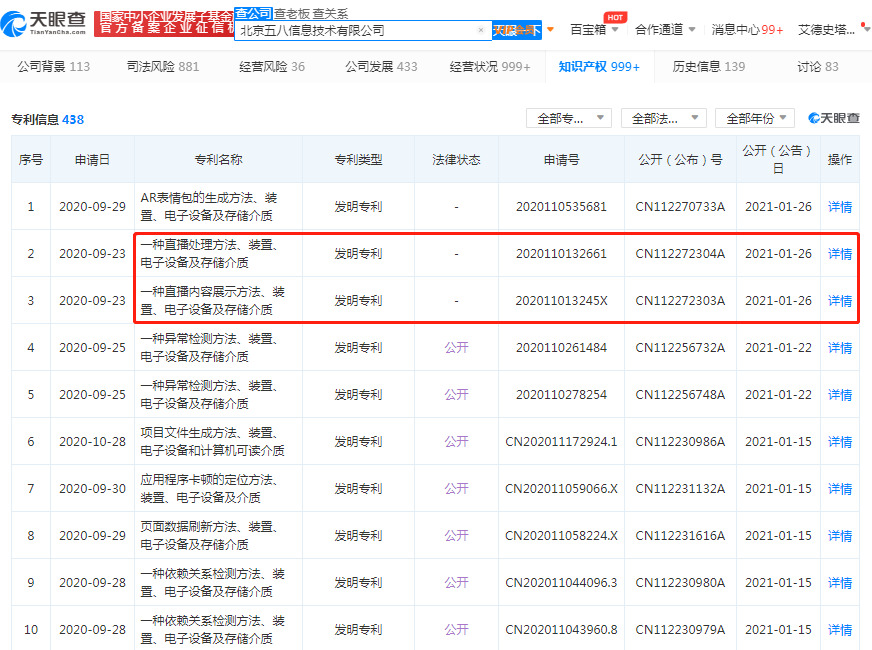View 详情 for 直播内容展示方法 patent
872x650 pixels.
coord(840,301)
